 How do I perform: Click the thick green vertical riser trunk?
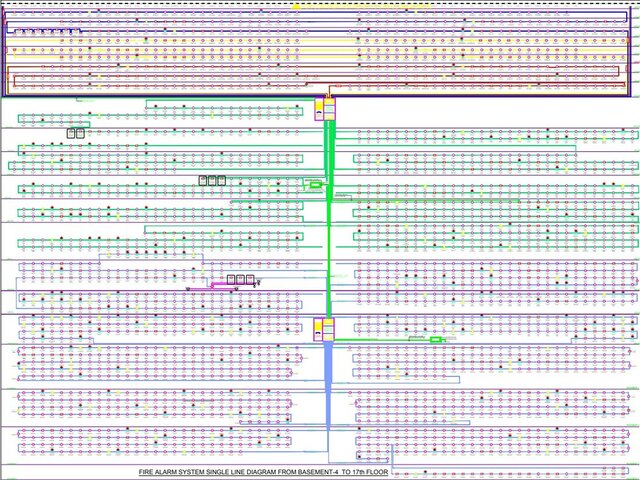(x=329, y=220)
